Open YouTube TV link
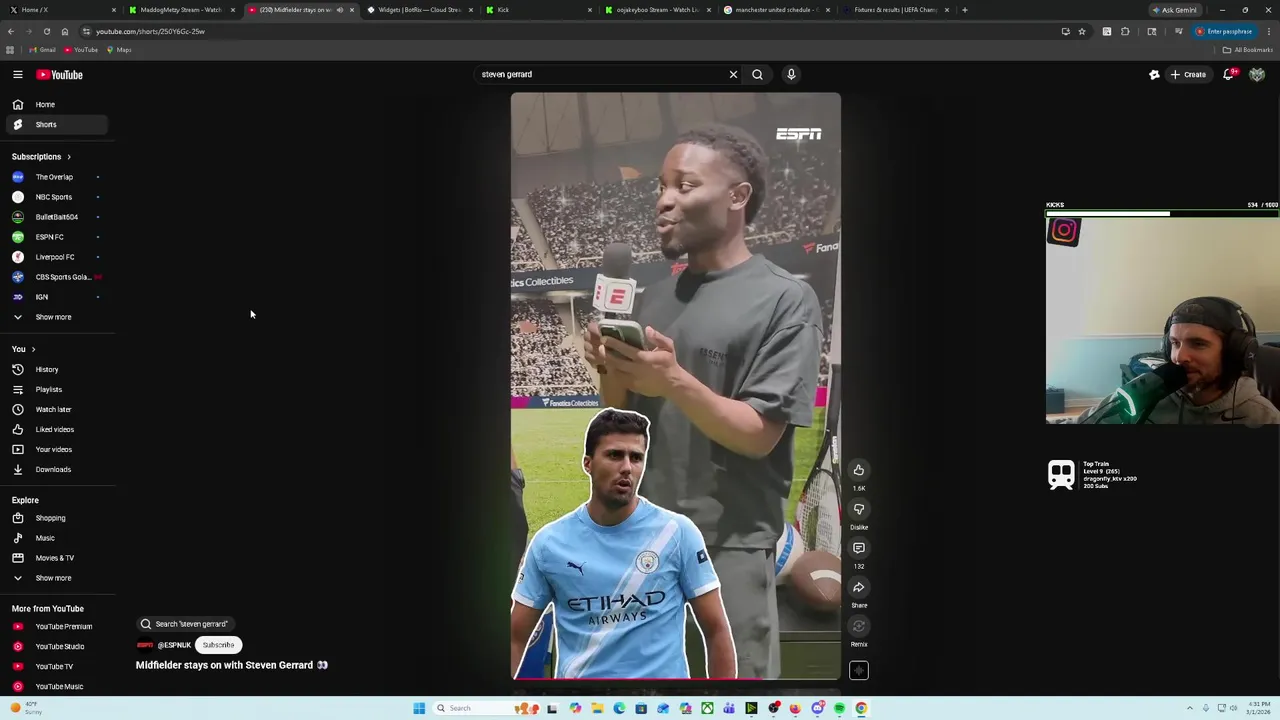Image resolution: width=1280 pixels, height=720 pixels. tap(57, 666)
